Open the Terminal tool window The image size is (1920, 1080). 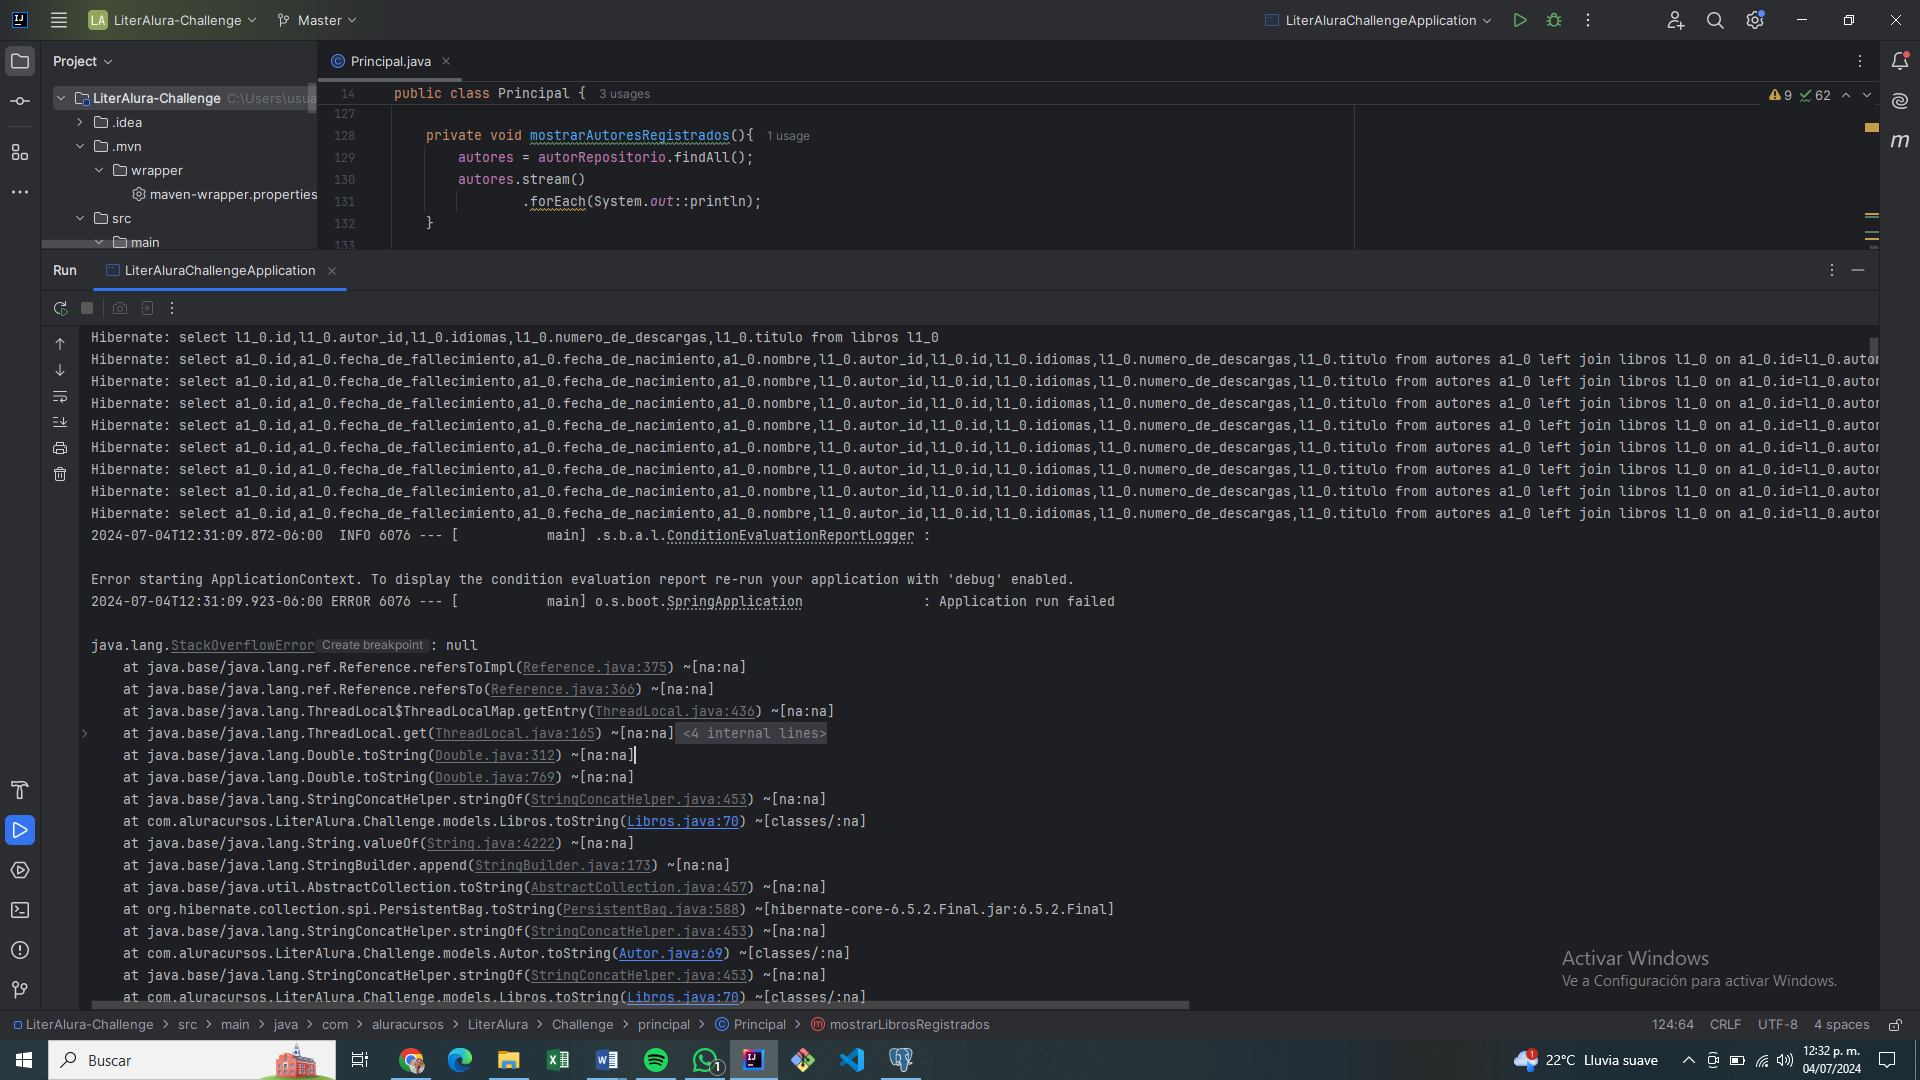coord(20,910)
